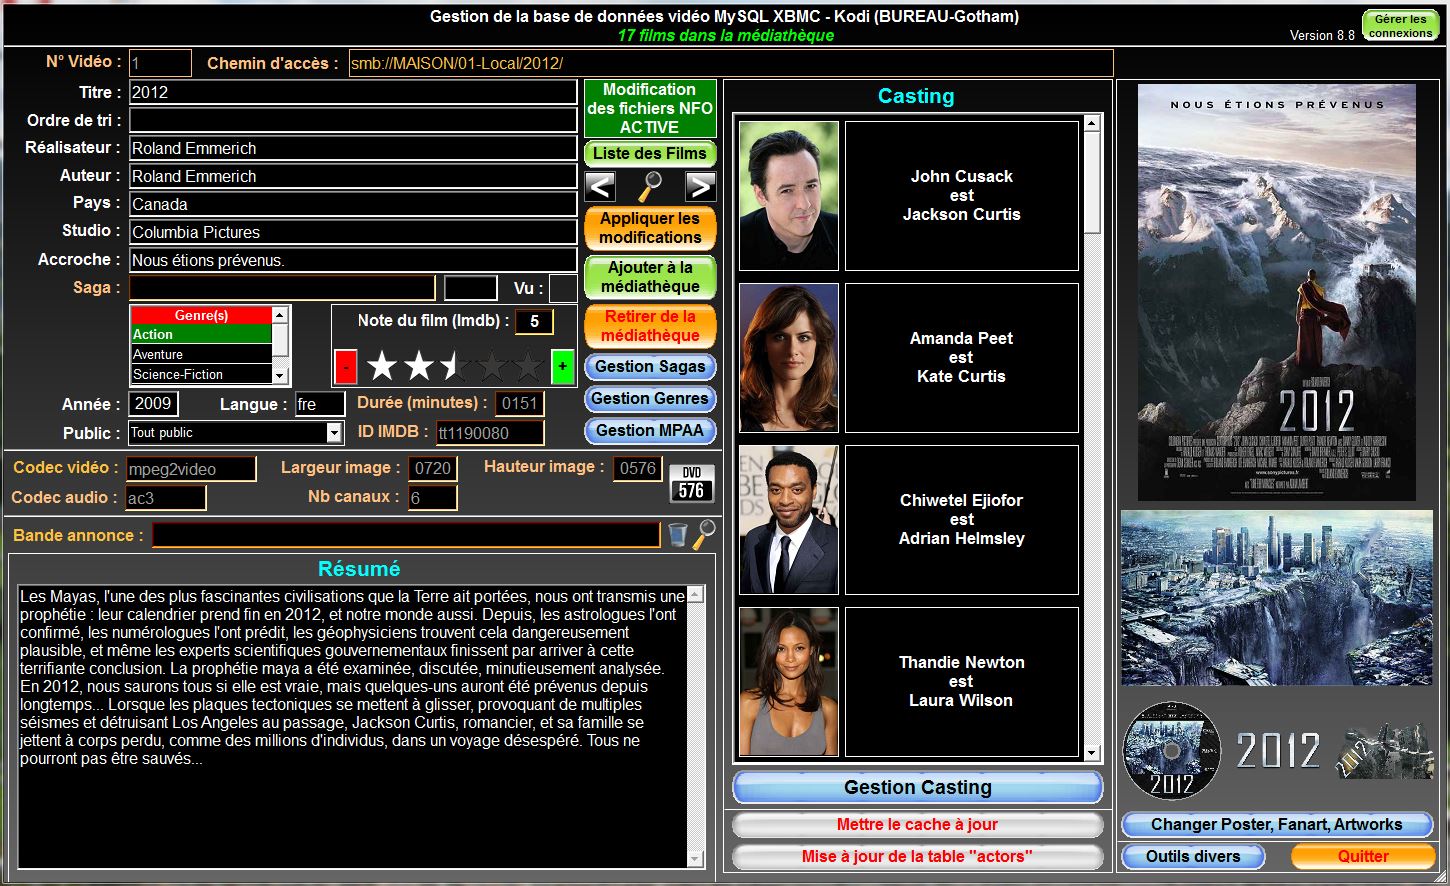
Task: Select the second star of rating
Action: (x=419, y=366)
